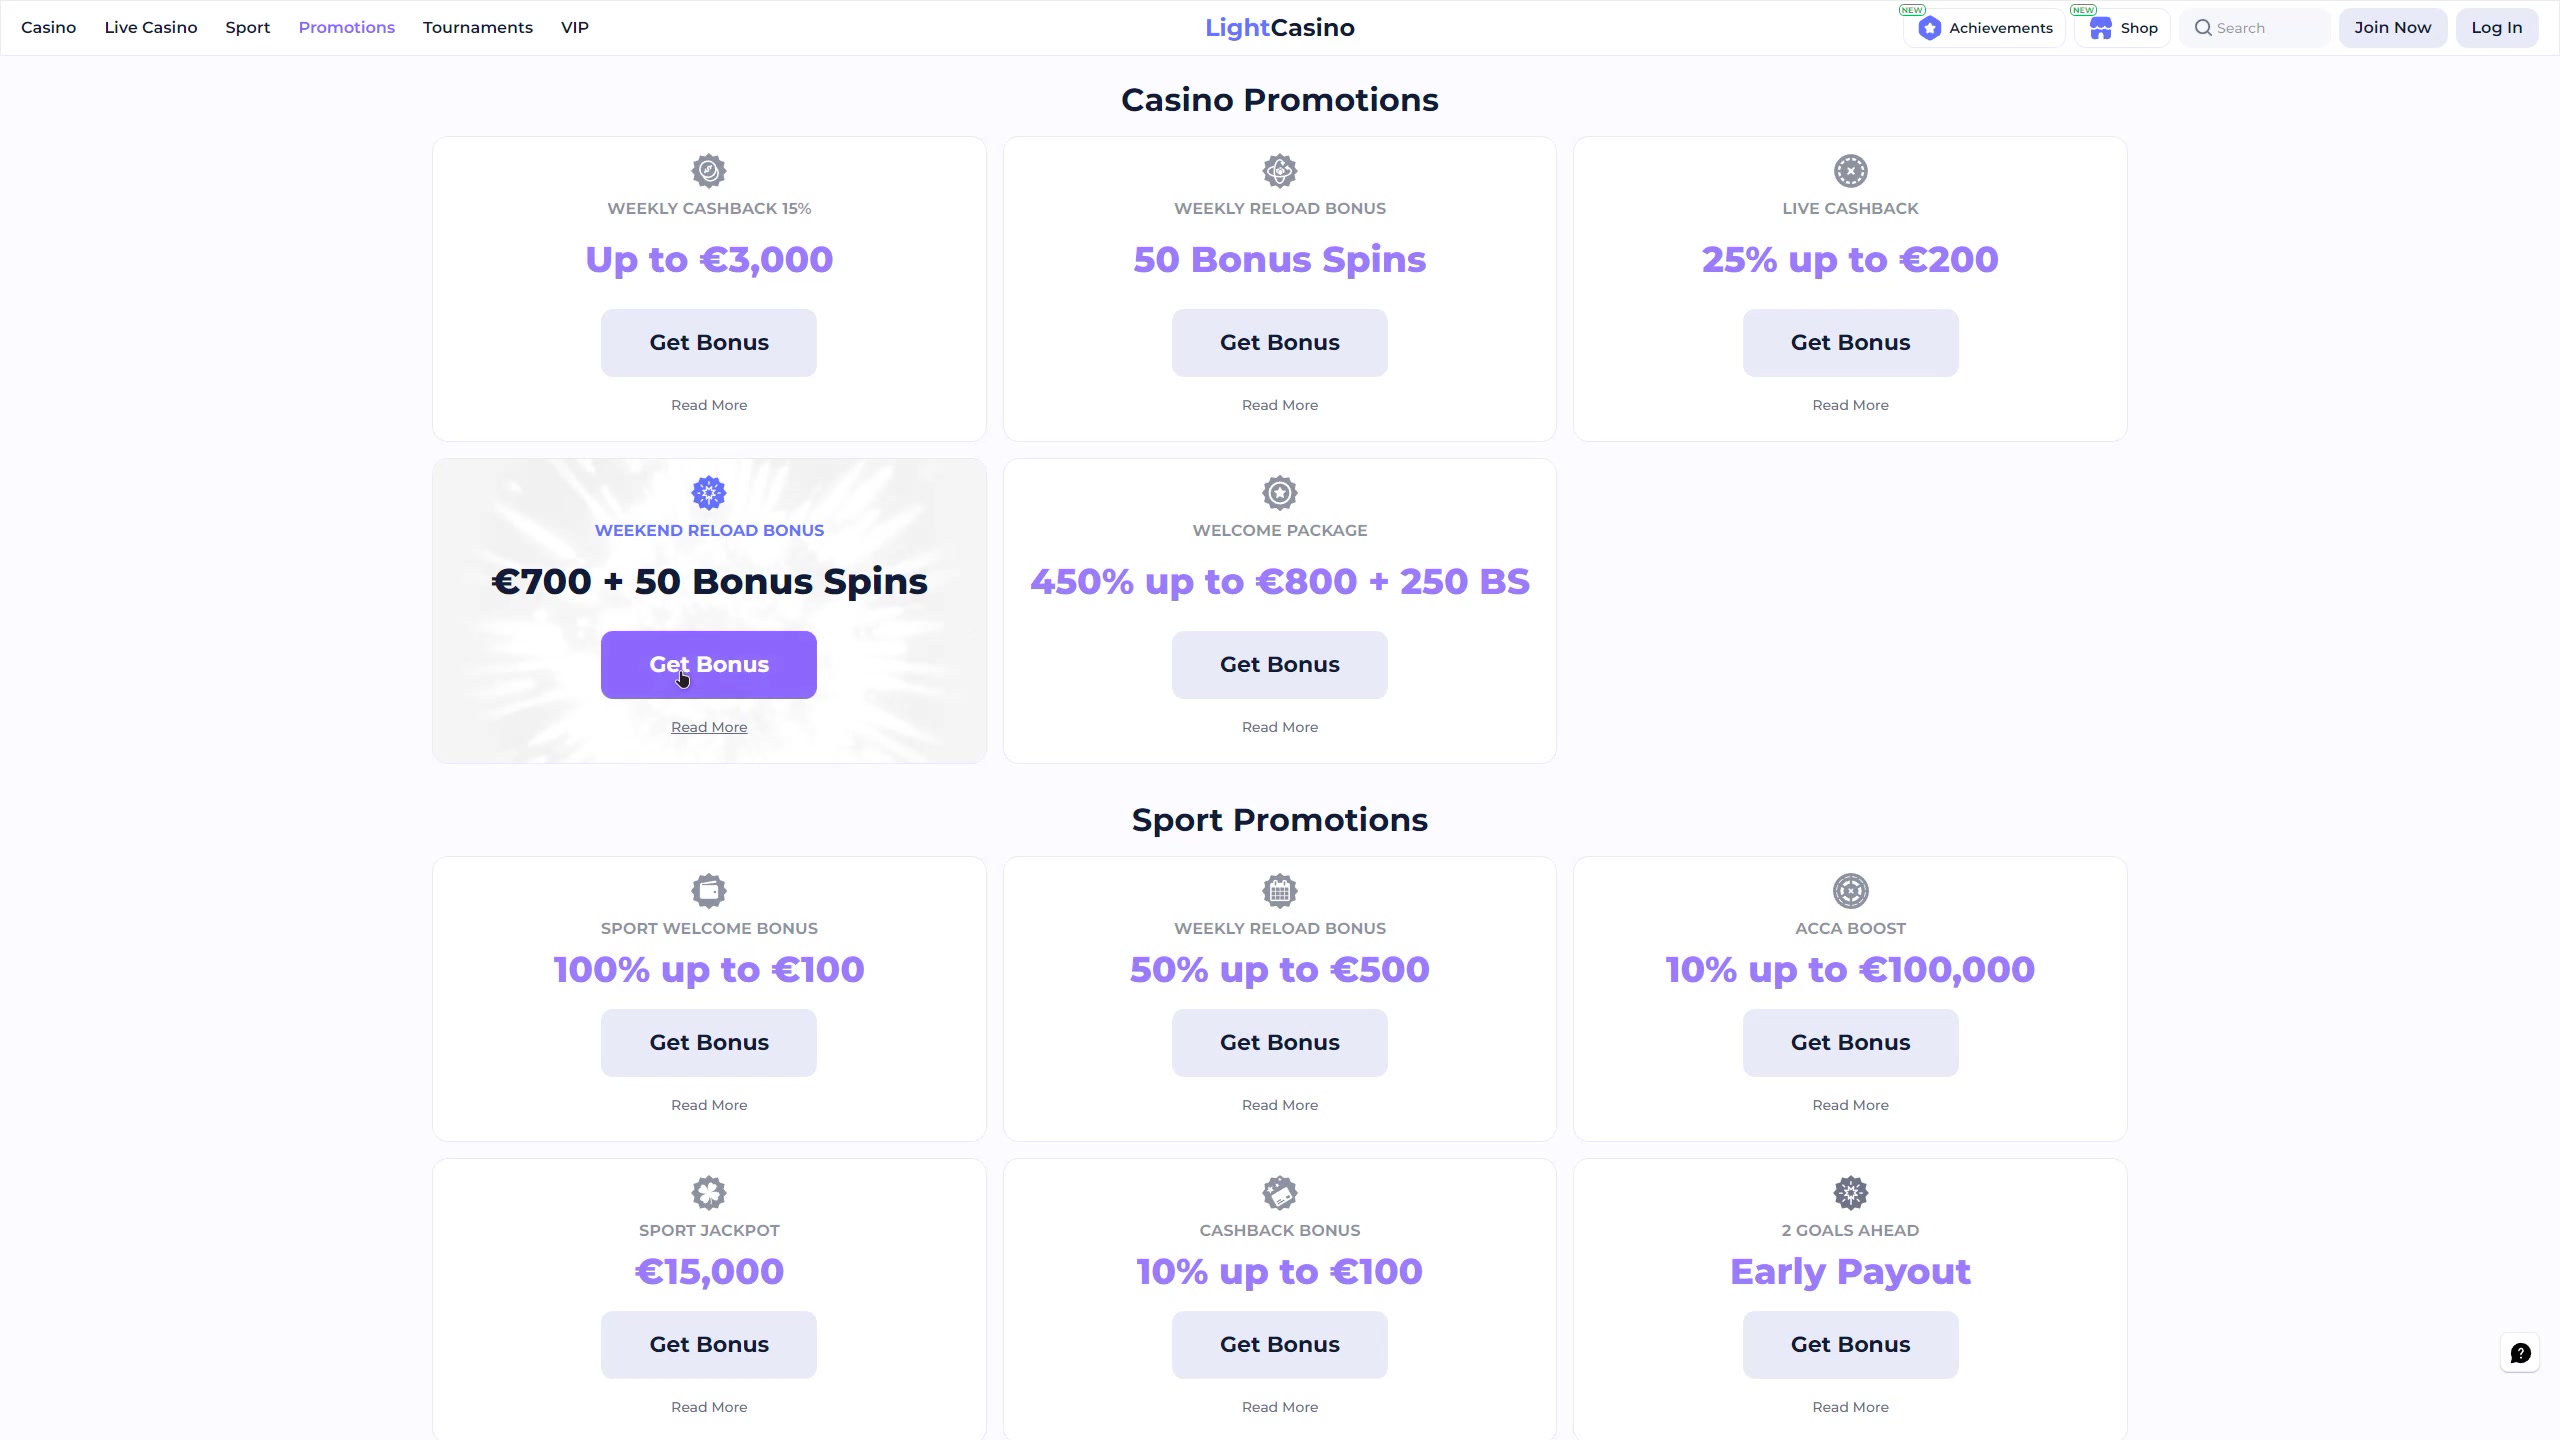Open the Shop storefront icon
The height and width of the screenshot is (1440, 2560).
[2101, 28]
